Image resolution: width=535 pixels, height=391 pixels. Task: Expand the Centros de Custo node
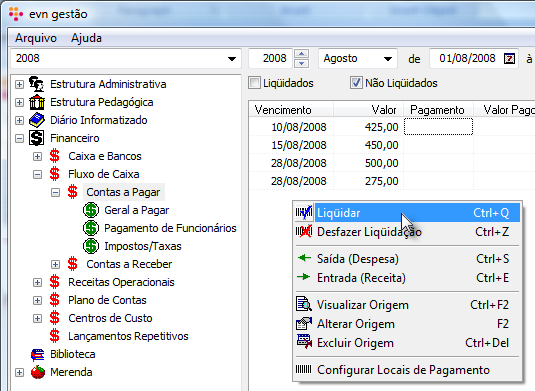tap(38, 318)
